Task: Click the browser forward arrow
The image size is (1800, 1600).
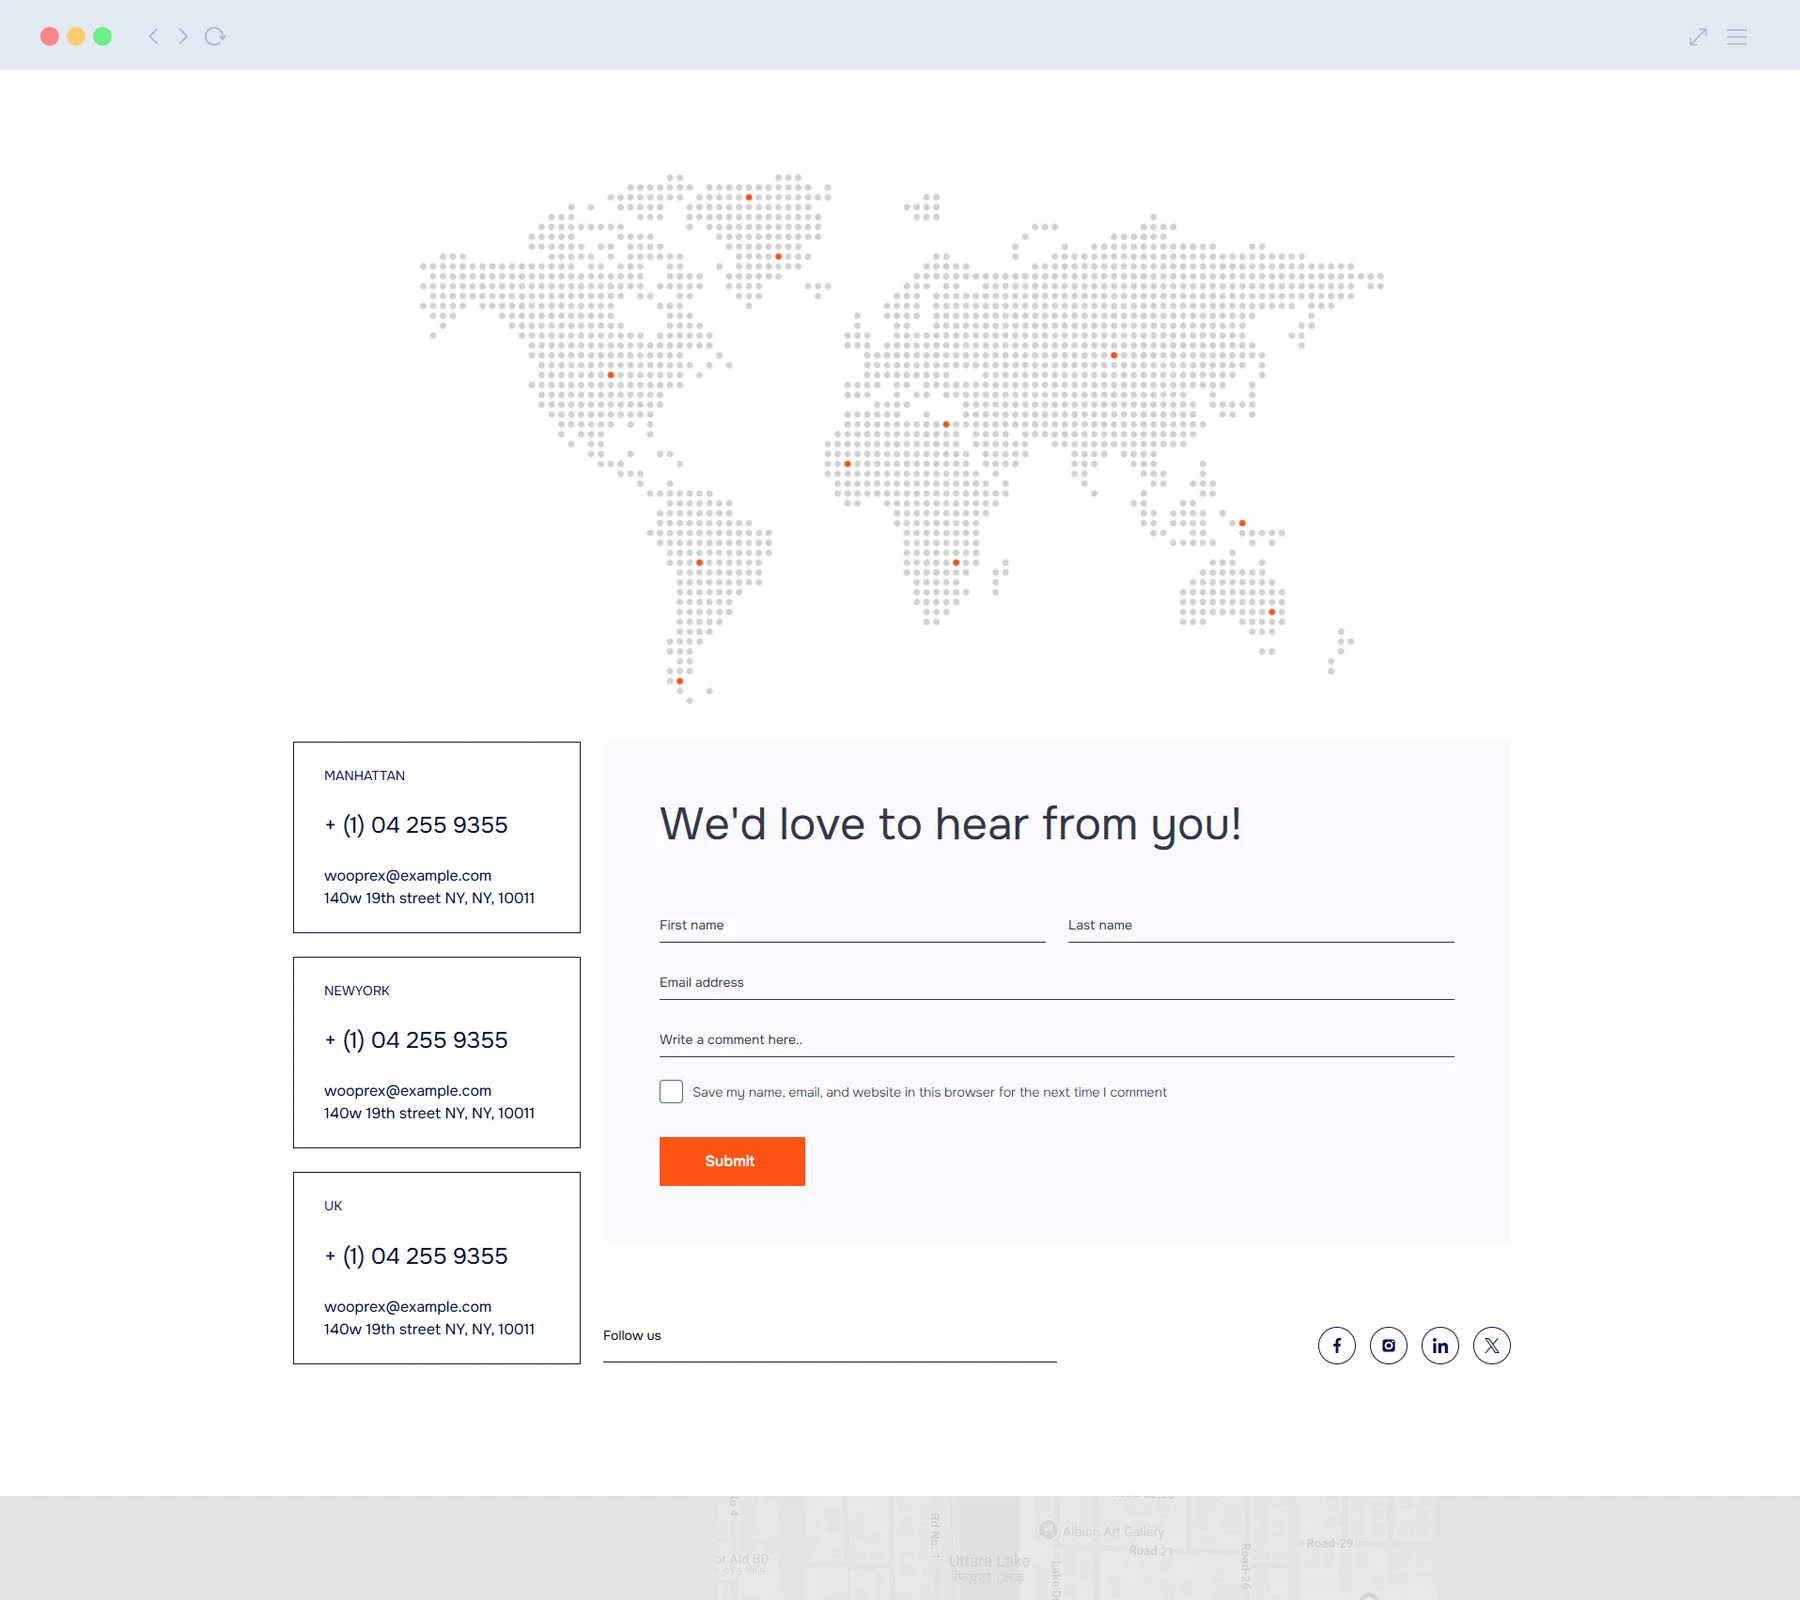Action: pos(183,37)
